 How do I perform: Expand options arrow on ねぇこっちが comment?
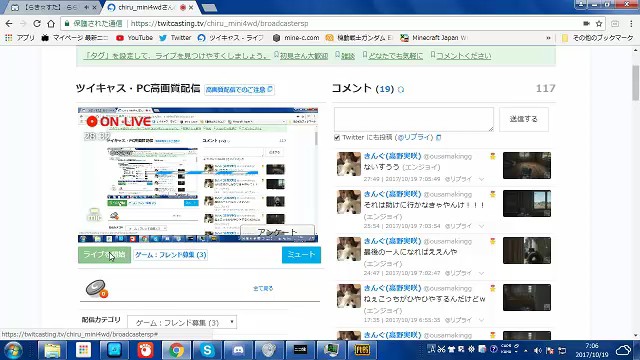tap(482, 320)
